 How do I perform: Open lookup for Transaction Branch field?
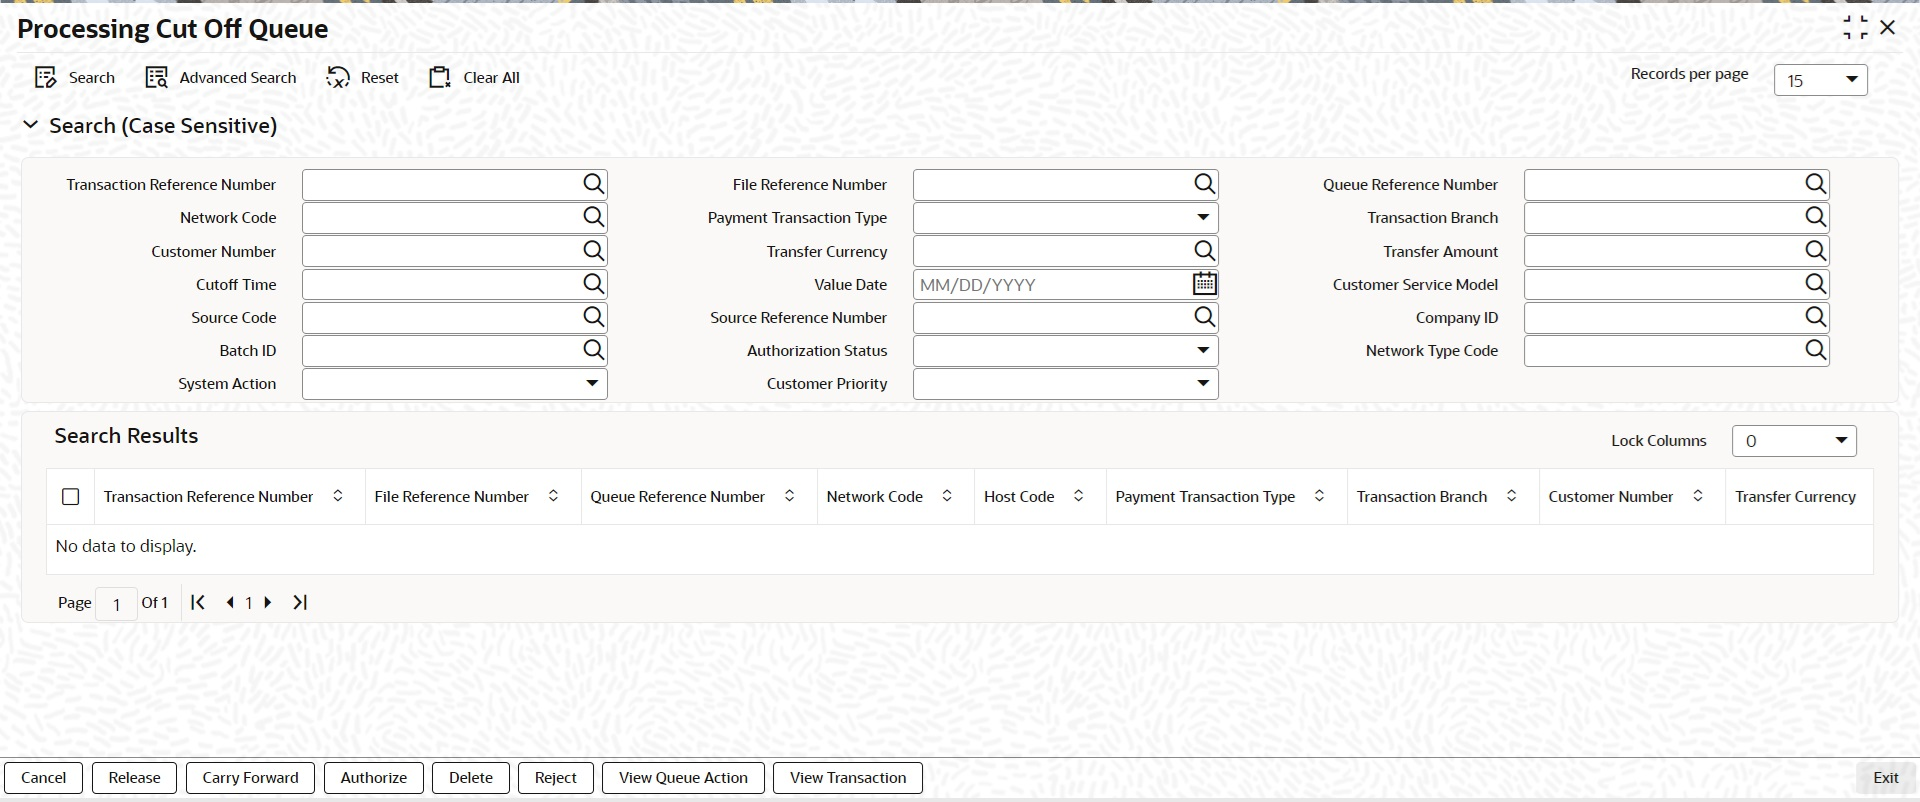coord(1815,217)
